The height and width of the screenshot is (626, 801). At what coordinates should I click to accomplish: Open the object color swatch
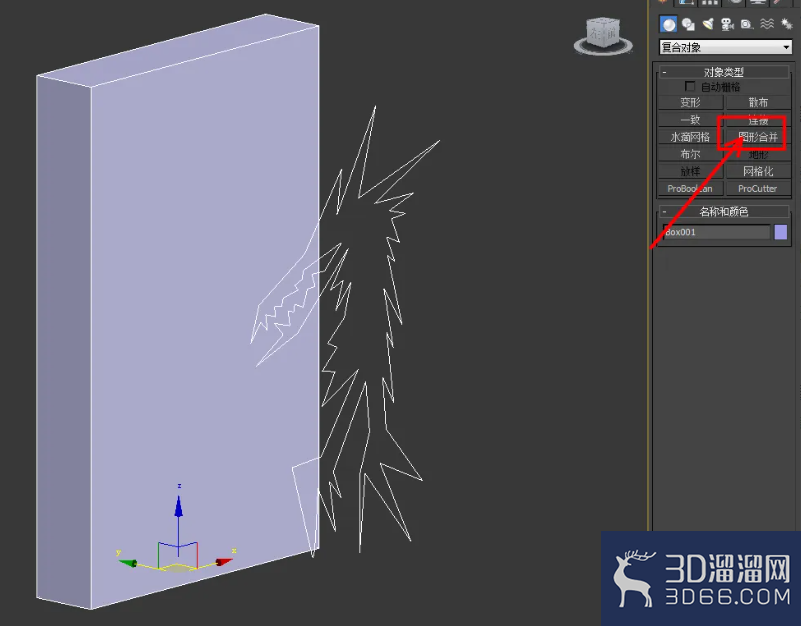(x=781, y=232)
